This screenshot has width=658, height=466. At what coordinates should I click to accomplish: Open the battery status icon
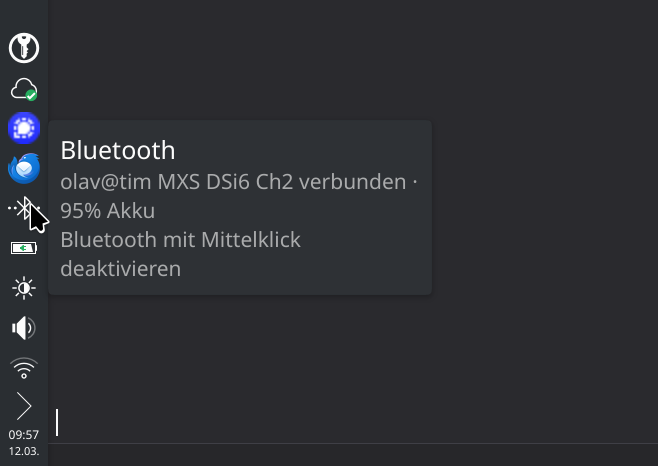point(24,248)
